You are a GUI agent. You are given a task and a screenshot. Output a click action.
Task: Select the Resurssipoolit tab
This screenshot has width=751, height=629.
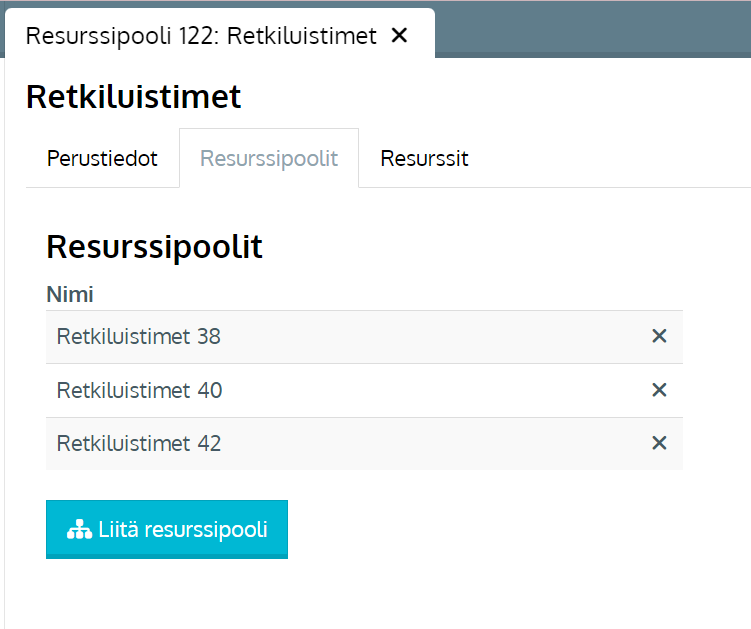(268, 159)
